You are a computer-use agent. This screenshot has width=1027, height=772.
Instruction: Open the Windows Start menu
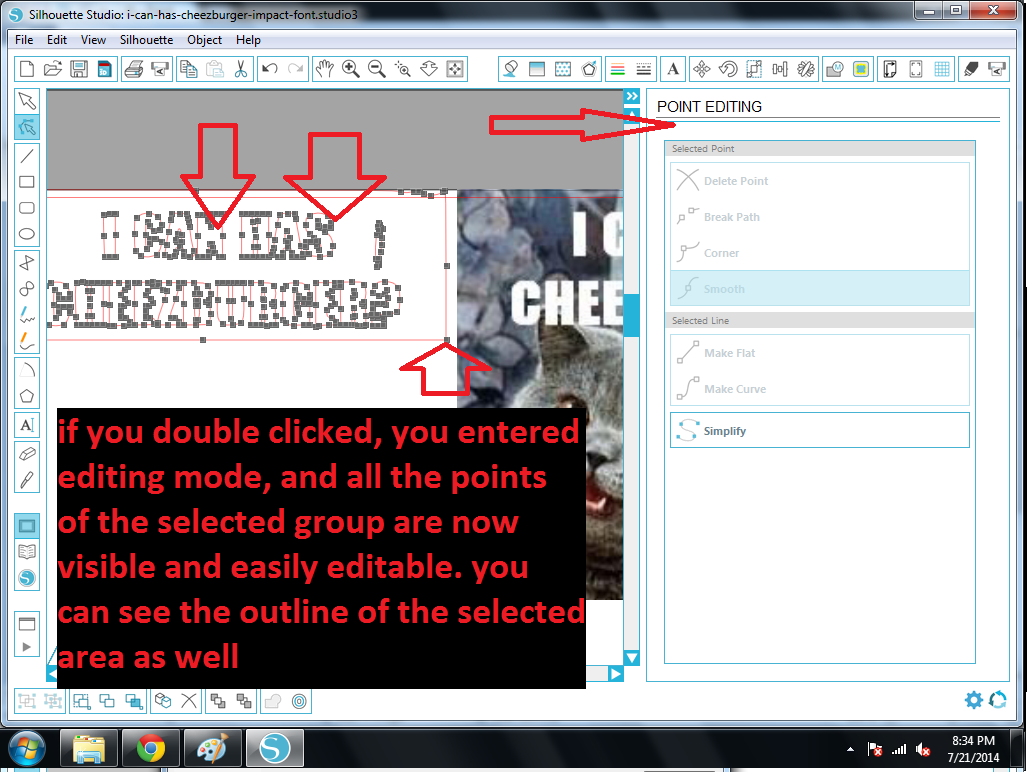click(x=27, y=748)
